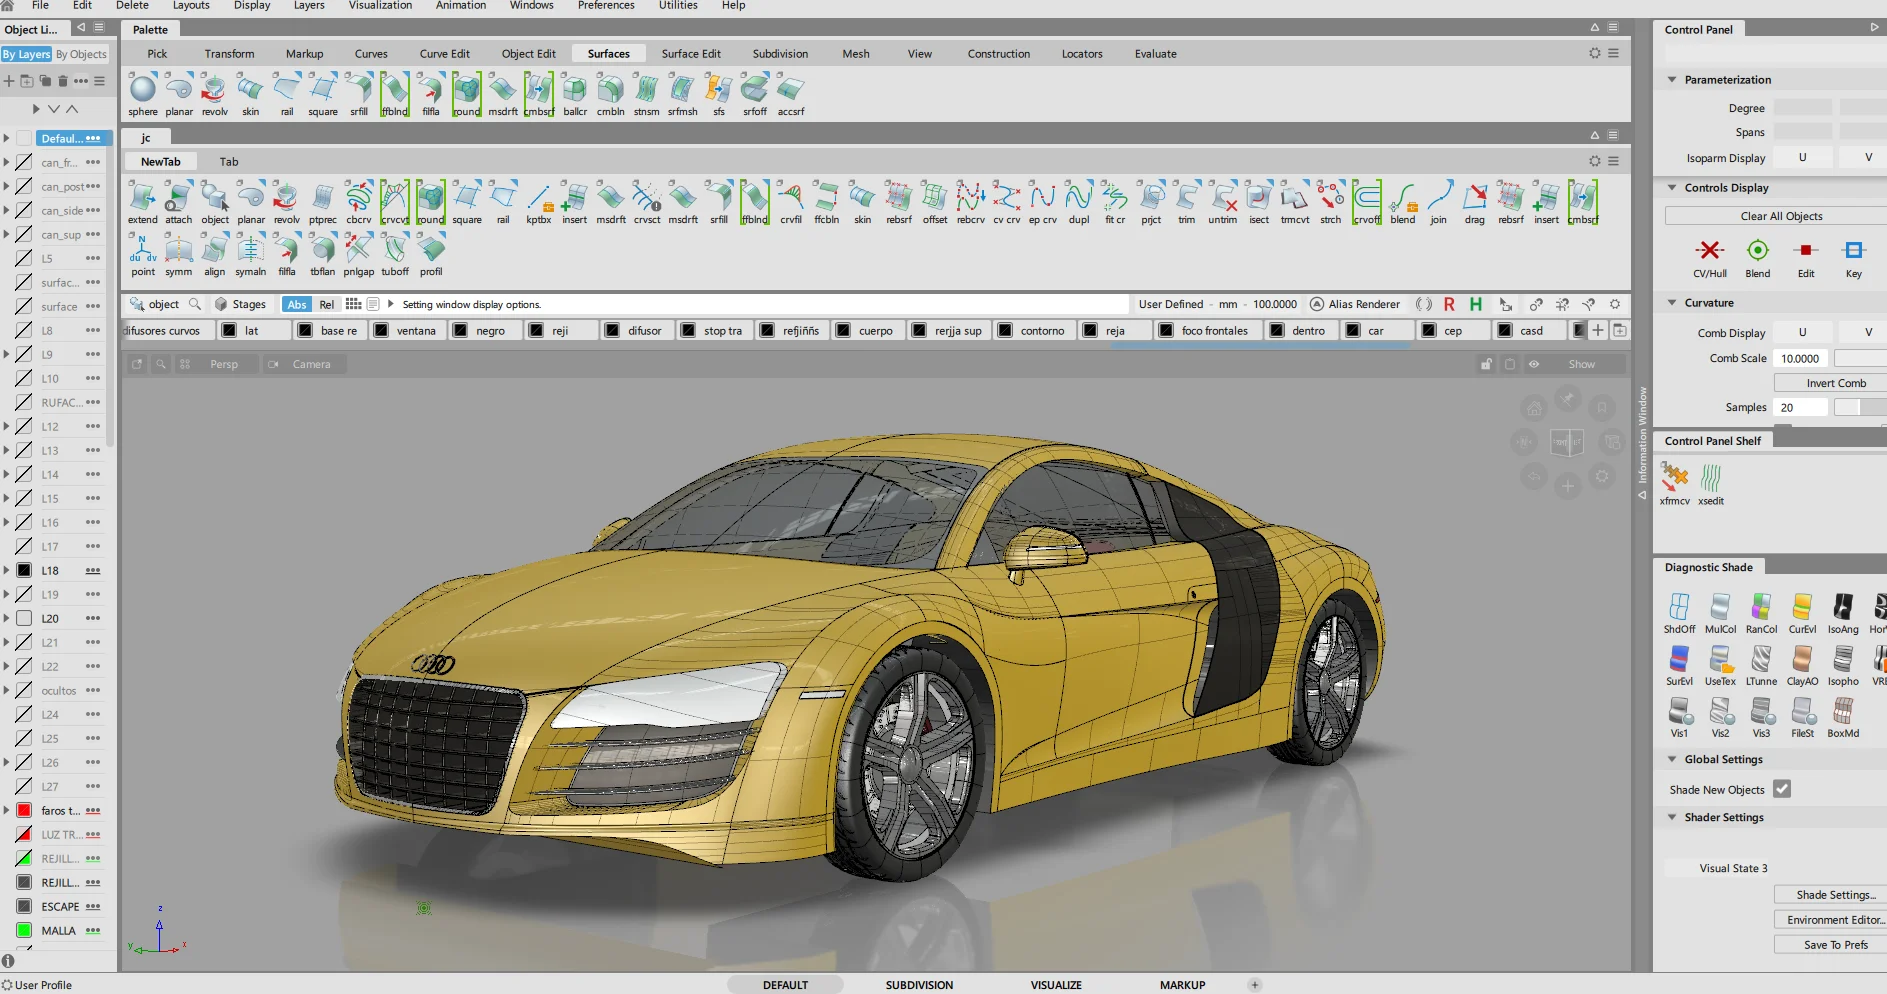Select the symm tool on the shelf
The image size is (1887, 994).
[179, 255]
